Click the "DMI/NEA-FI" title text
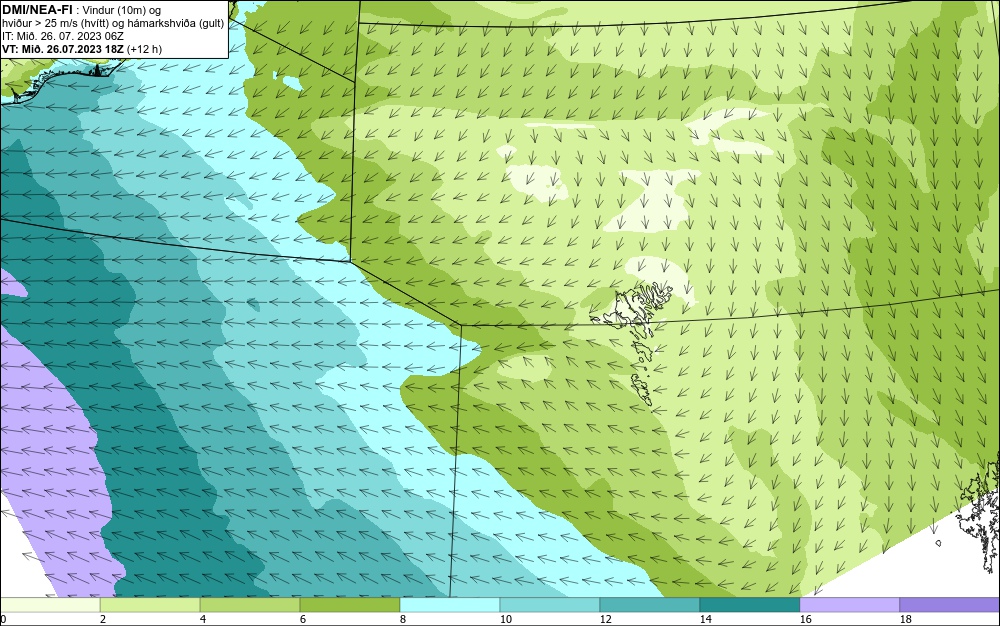This screenshot has width=1000, height=626. [36, 10]
